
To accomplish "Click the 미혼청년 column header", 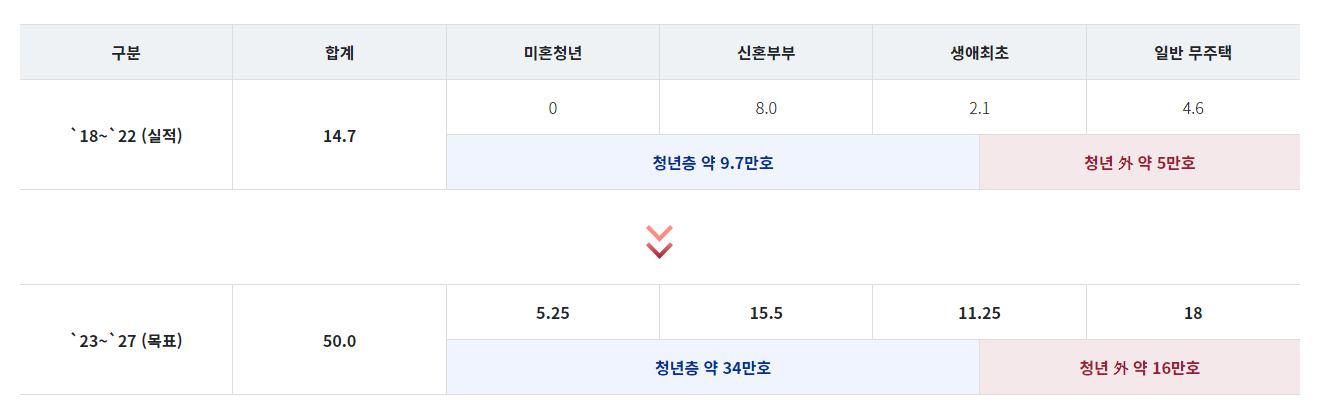I will click(x=553, y=52).
